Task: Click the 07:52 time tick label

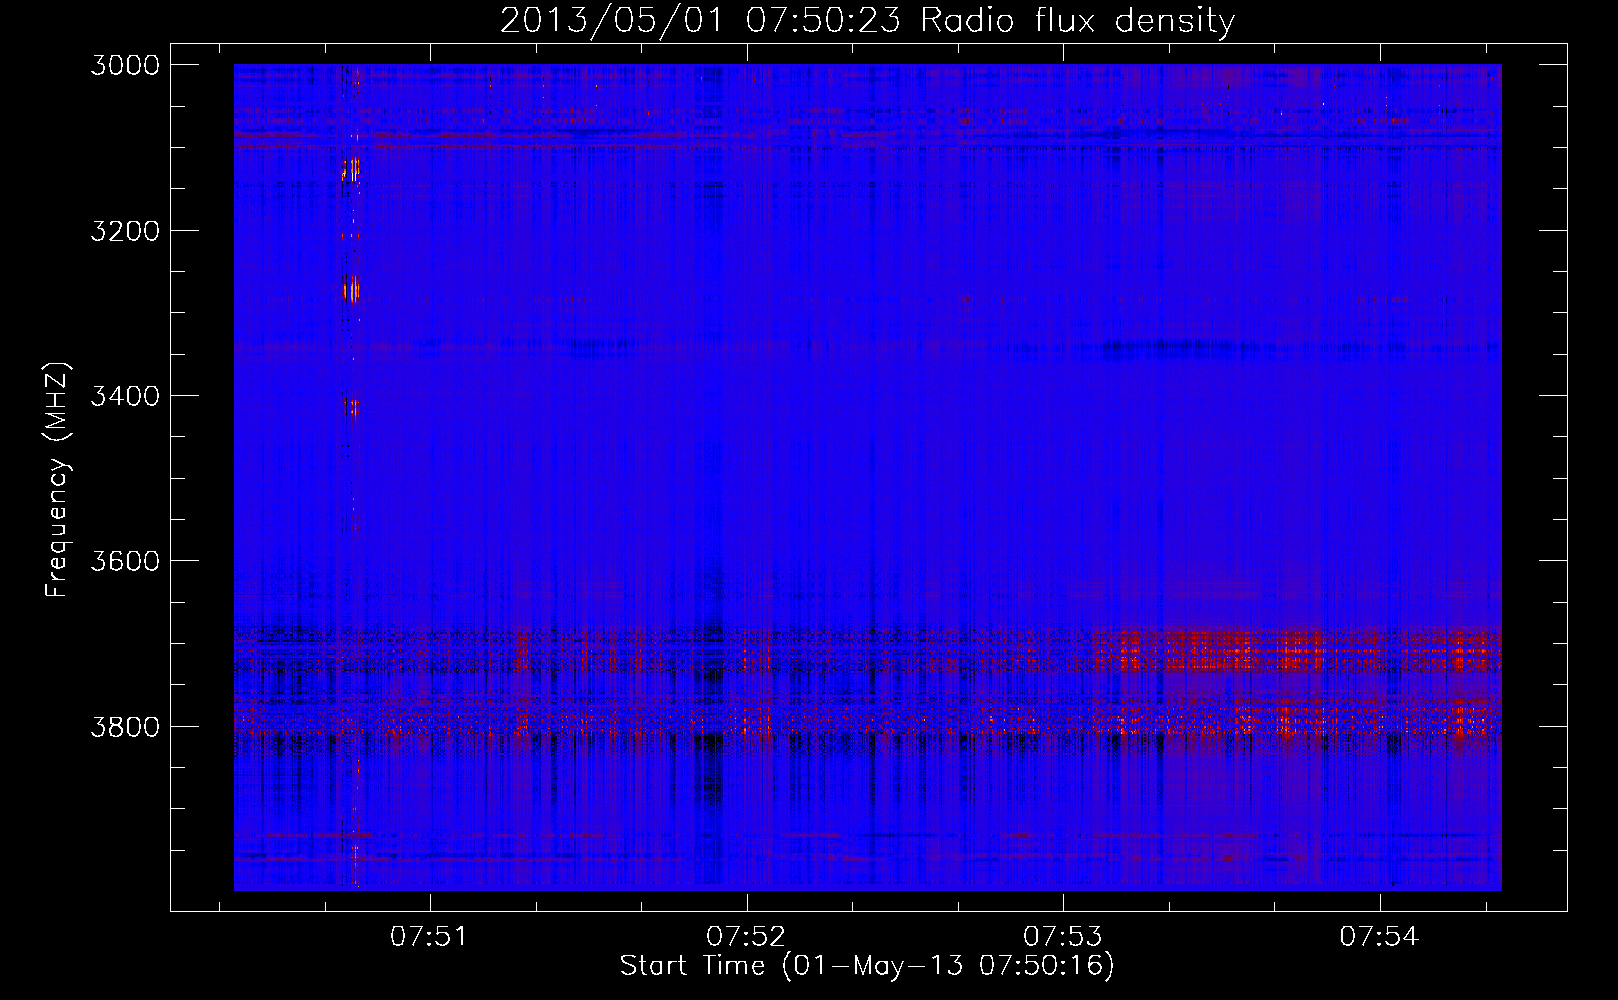Action: click(x=746, y=937)
